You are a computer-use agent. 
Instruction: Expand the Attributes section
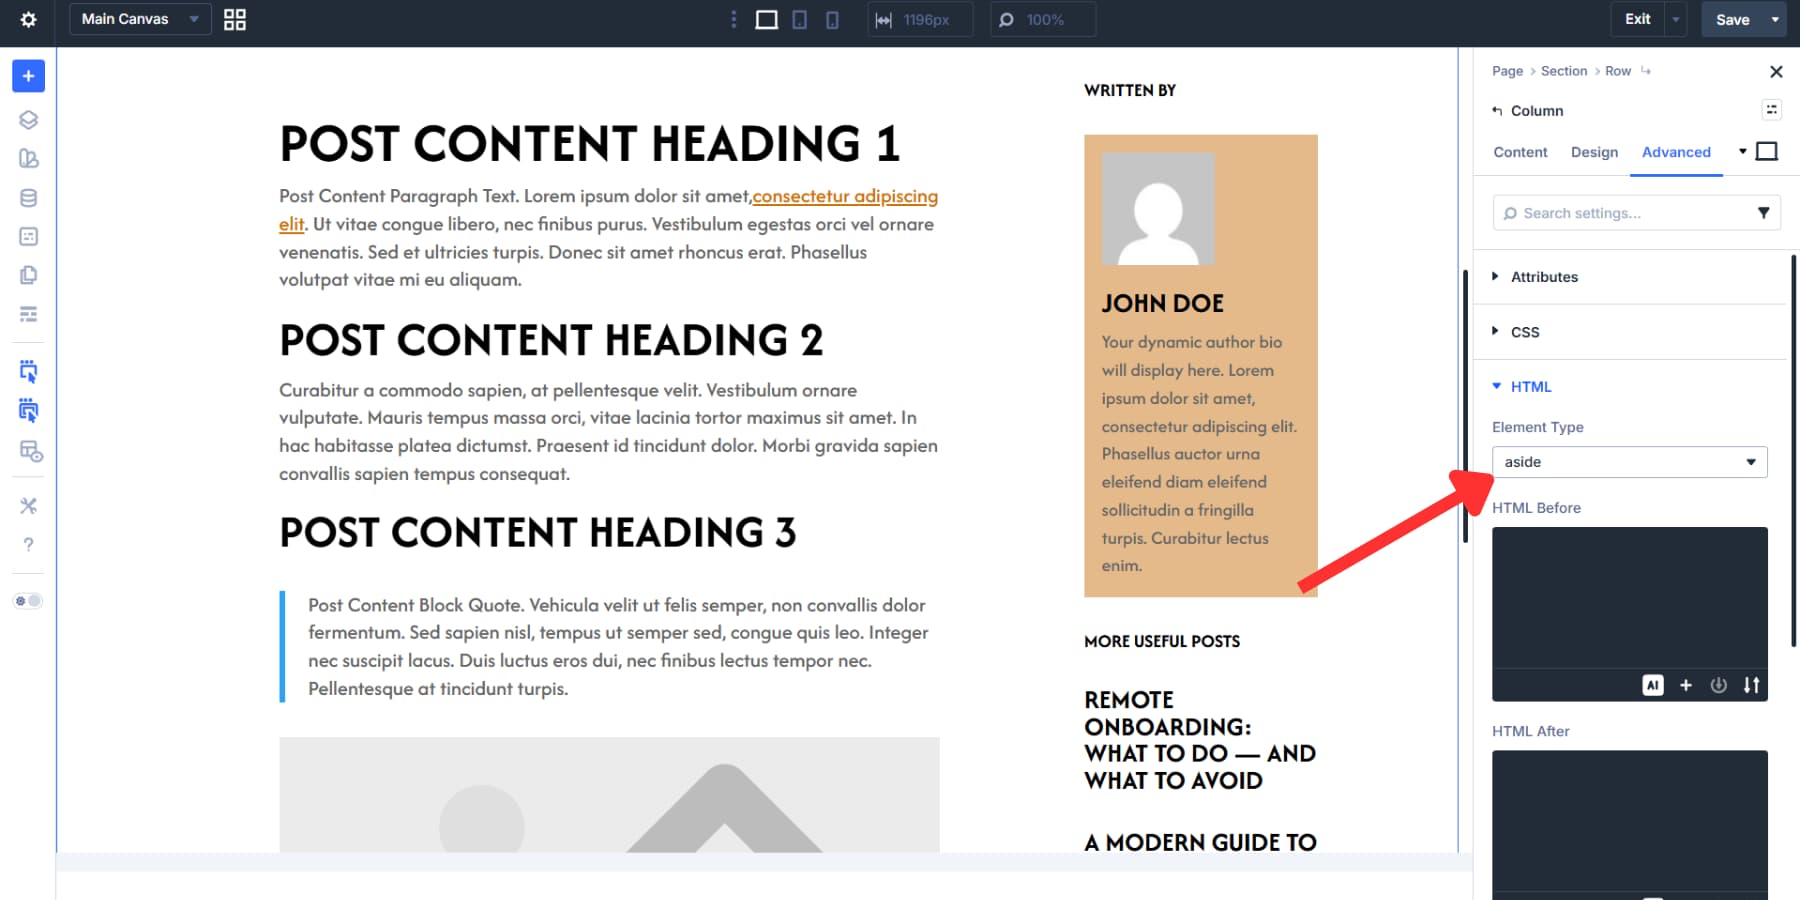click(1546, 277)
